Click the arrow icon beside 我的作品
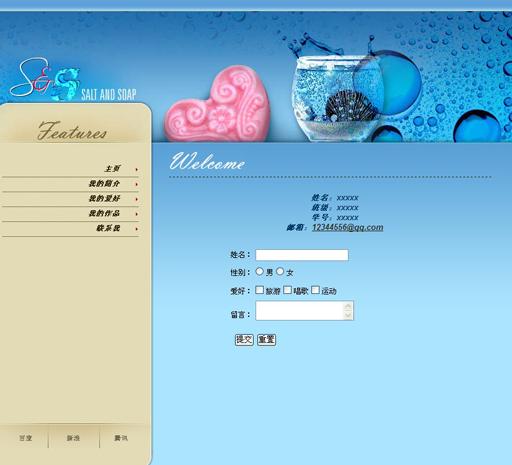 (x=137, y=214)
